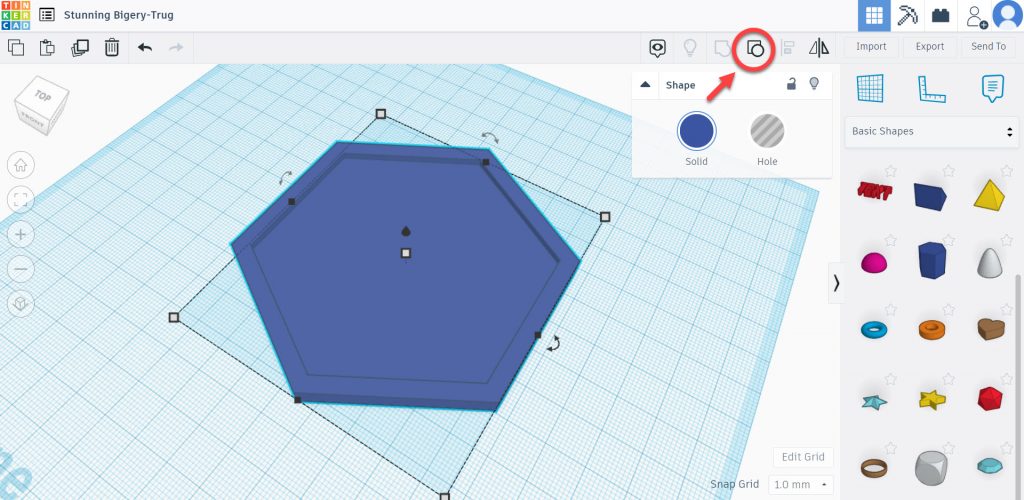Image resolution: width=1024 pixels, height=500 pixels.
Task: Switch to the Blocks (pickaxe) mode
Action: 907,15
